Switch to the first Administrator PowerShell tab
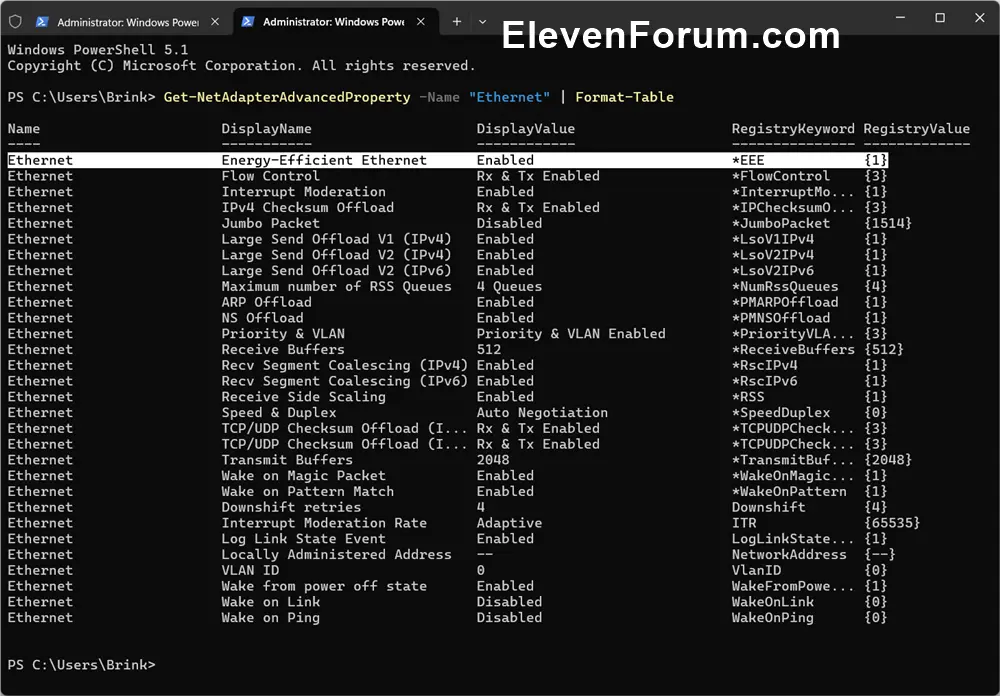Image resolution: width=1000 pixels, height=696 pixels. click(128, 22)
